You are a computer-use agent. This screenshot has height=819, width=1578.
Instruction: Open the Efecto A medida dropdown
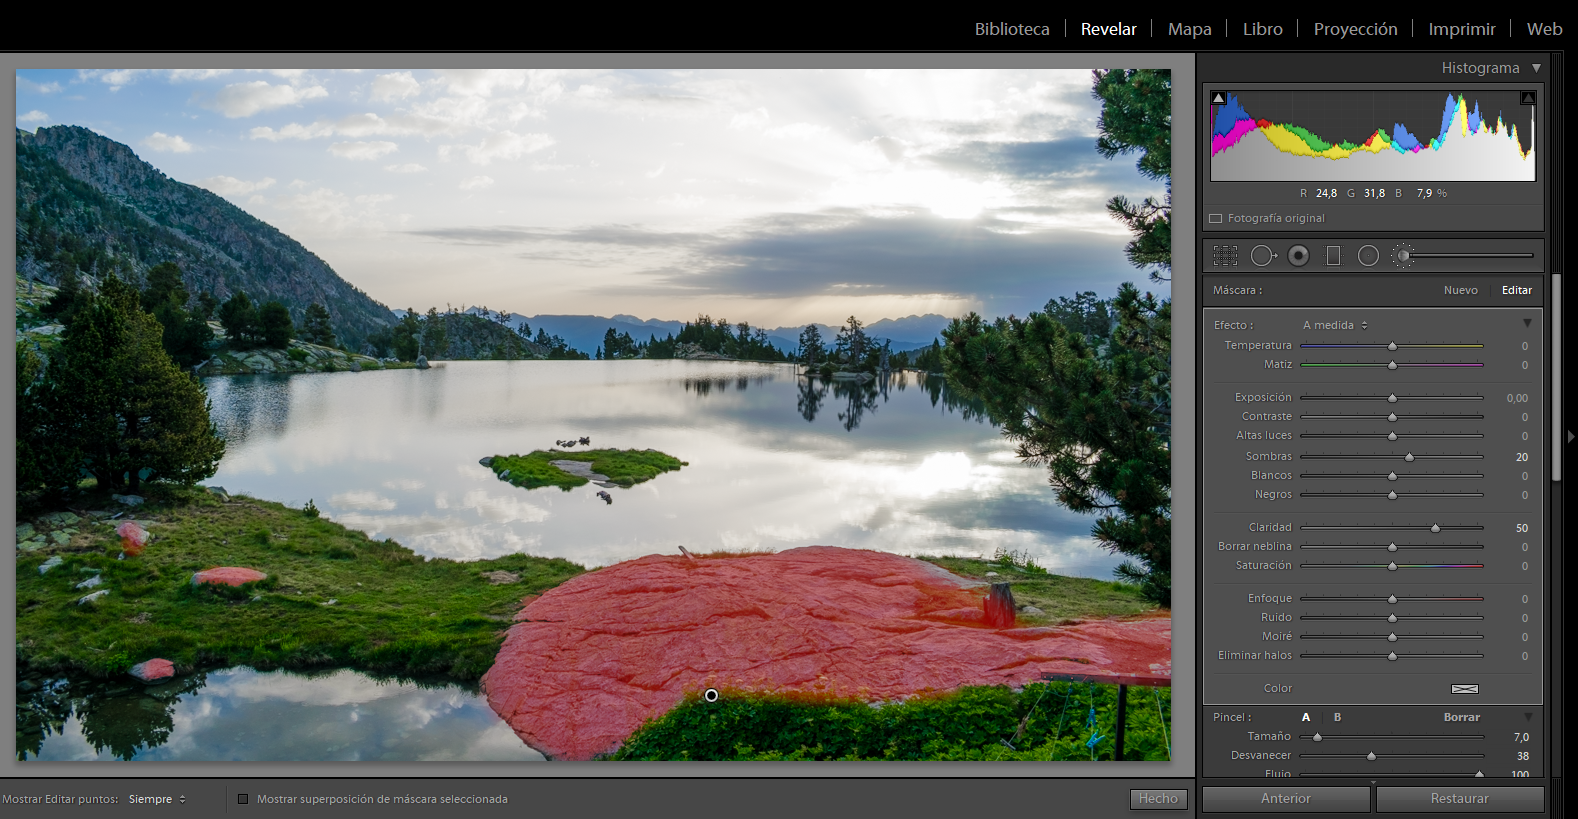pos(1335,325)
